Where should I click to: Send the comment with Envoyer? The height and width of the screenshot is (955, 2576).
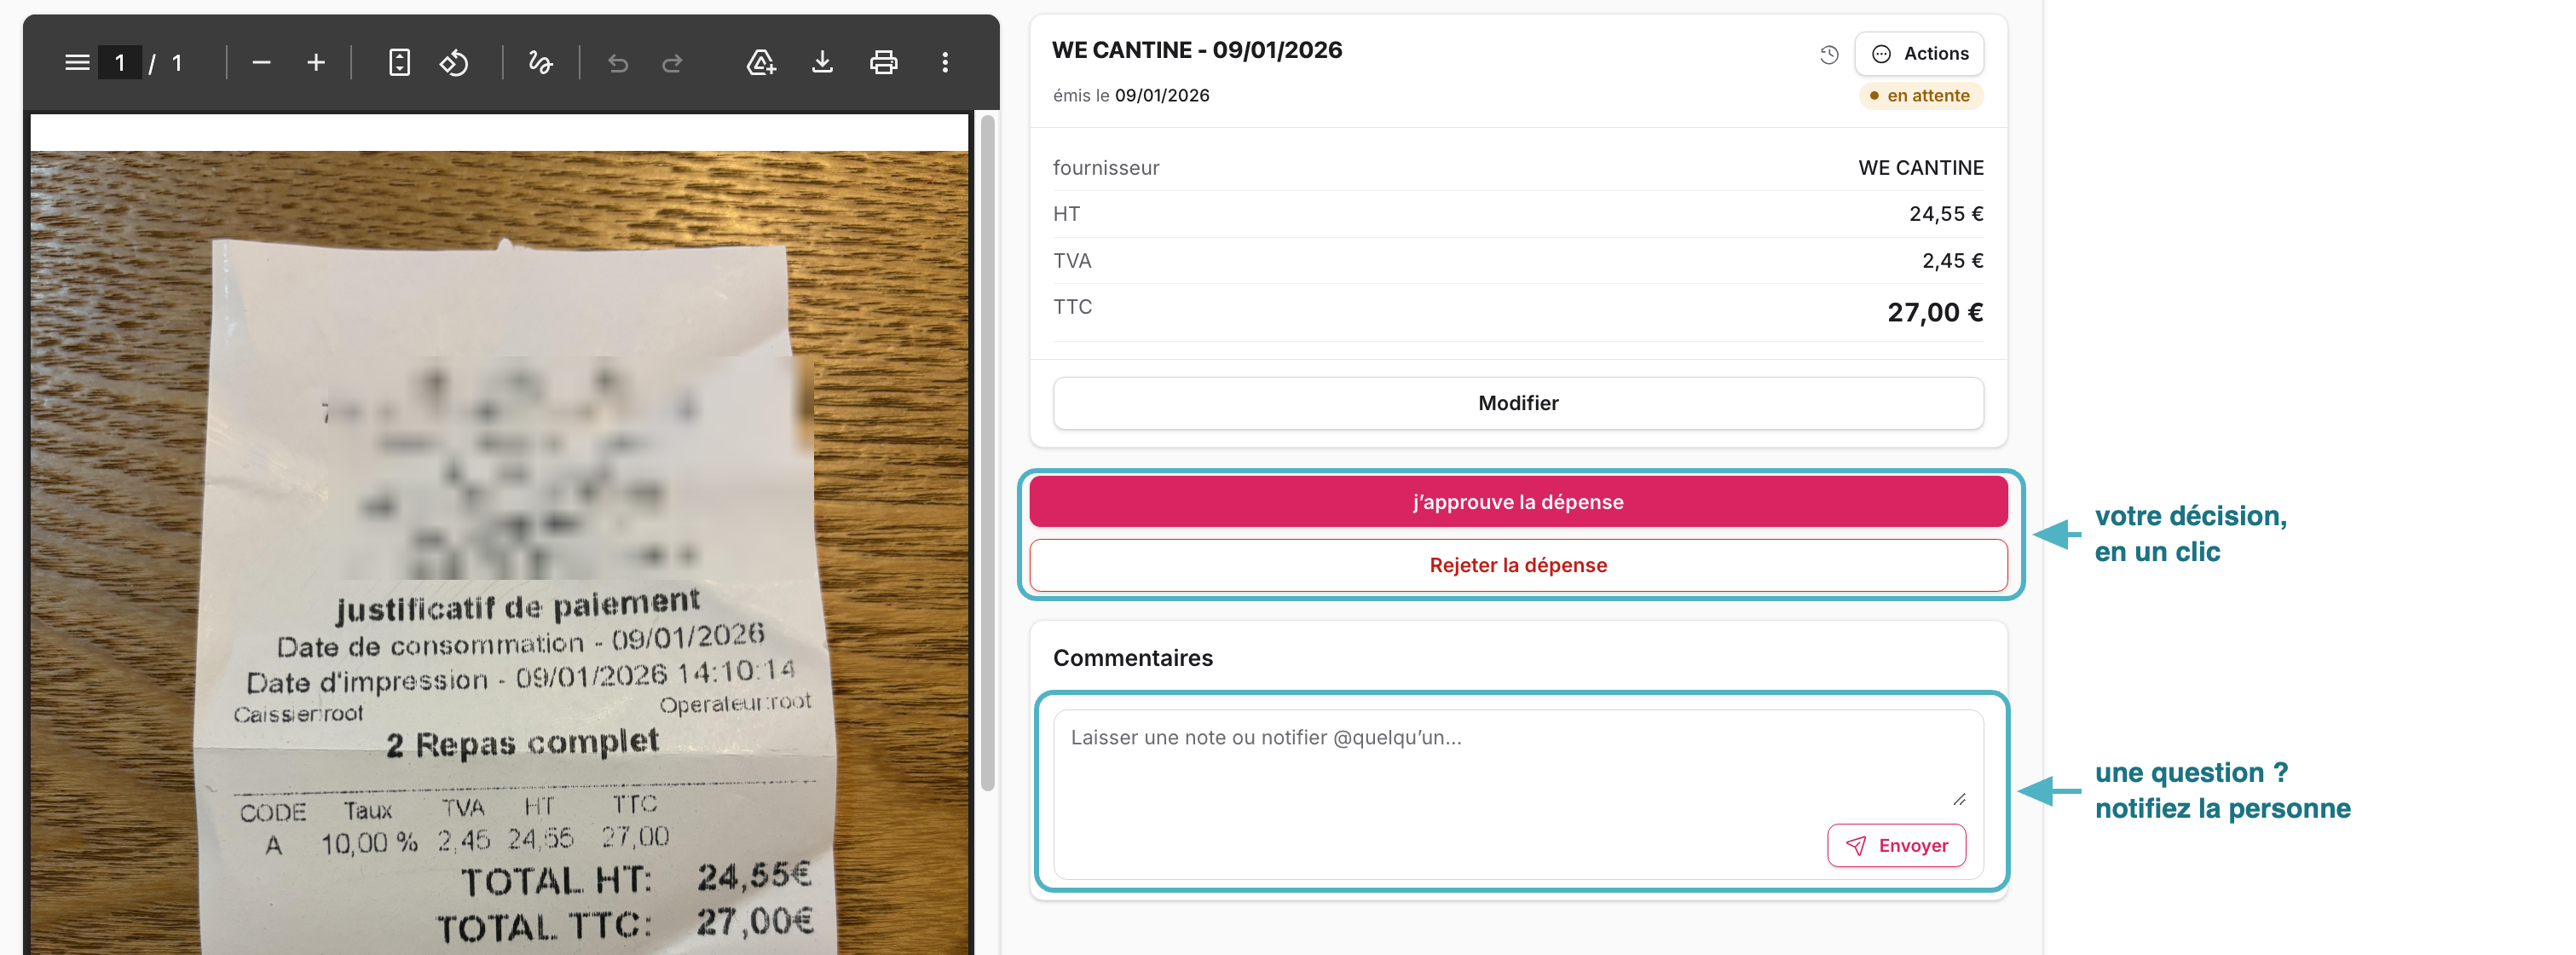1896,846
